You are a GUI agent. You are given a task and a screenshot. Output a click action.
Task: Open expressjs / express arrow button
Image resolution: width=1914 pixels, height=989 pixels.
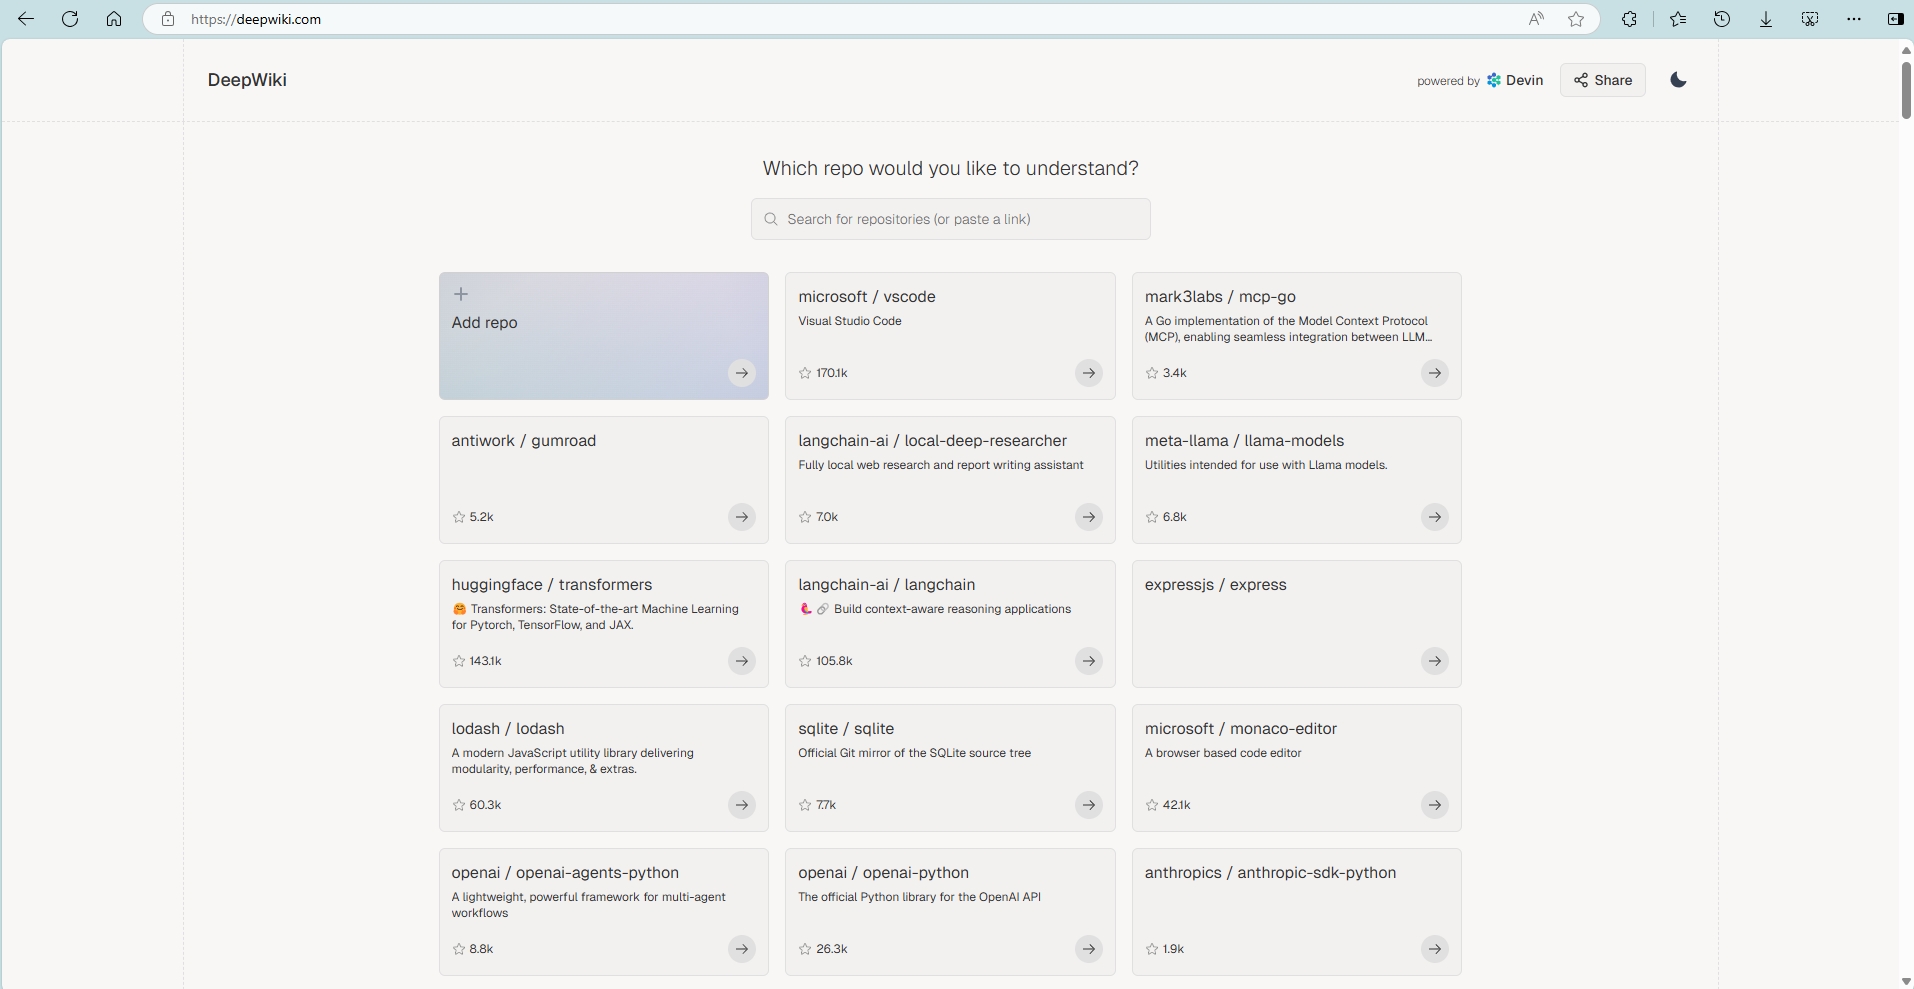(x=1435, y=661)
